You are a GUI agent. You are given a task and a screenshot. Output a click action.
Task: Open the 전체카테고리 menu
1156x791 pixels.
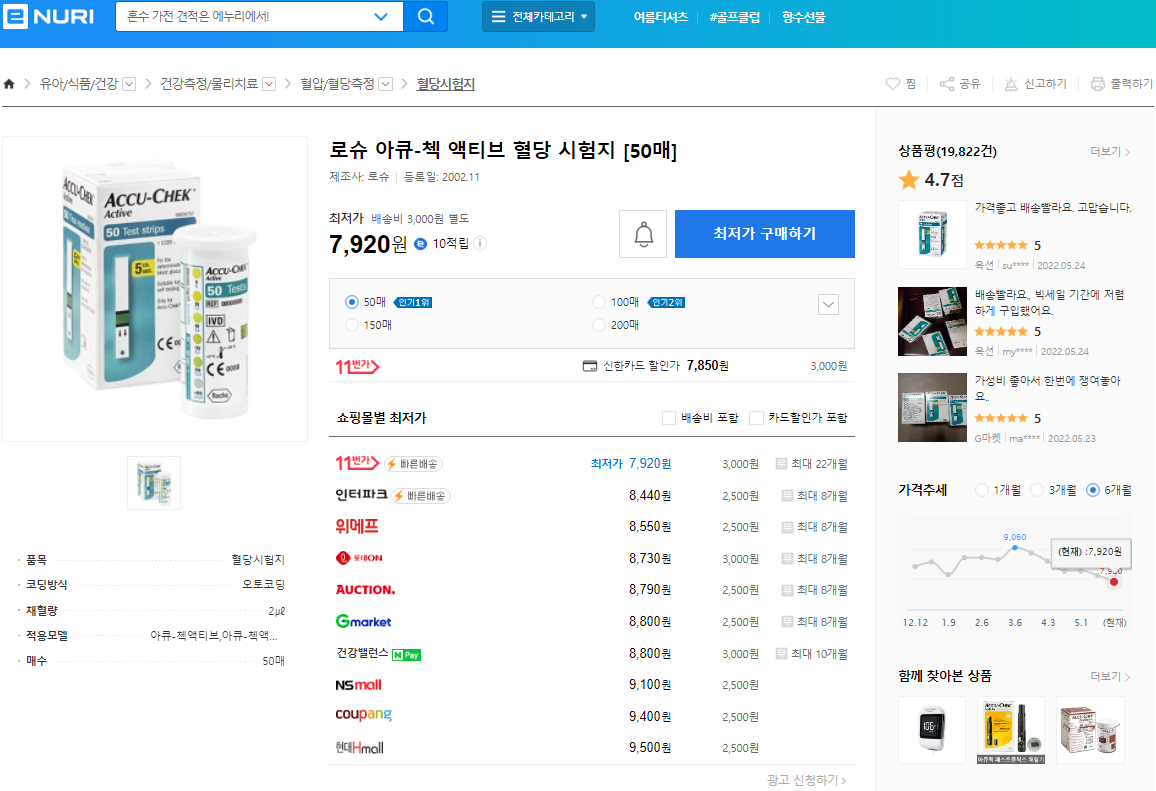[x=538, y=16]
